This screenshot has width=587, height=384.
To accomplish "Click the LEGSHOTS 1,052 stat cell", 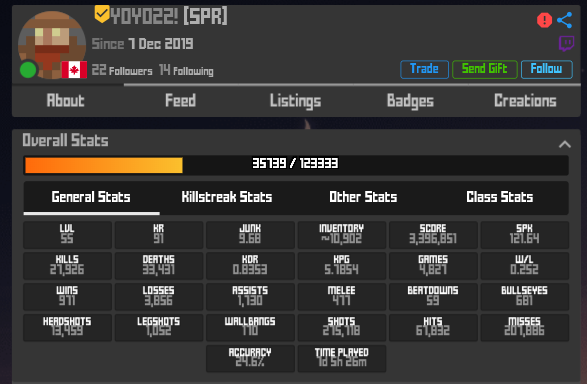I will coord(159,327).
